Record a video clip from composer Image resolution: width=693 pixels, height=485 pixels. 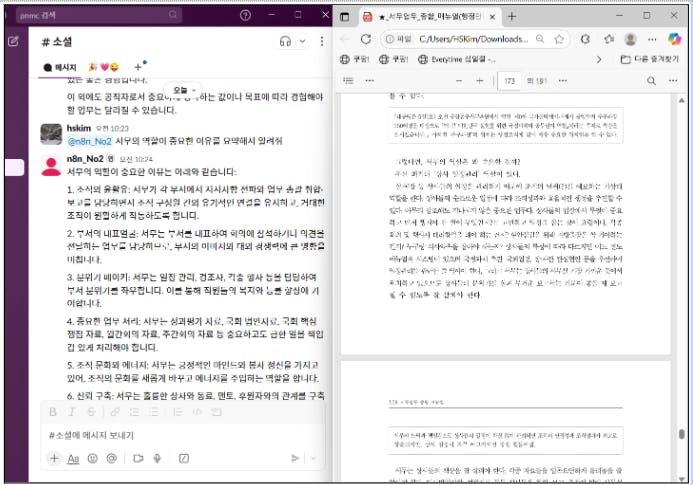click(x=138, y=458)
